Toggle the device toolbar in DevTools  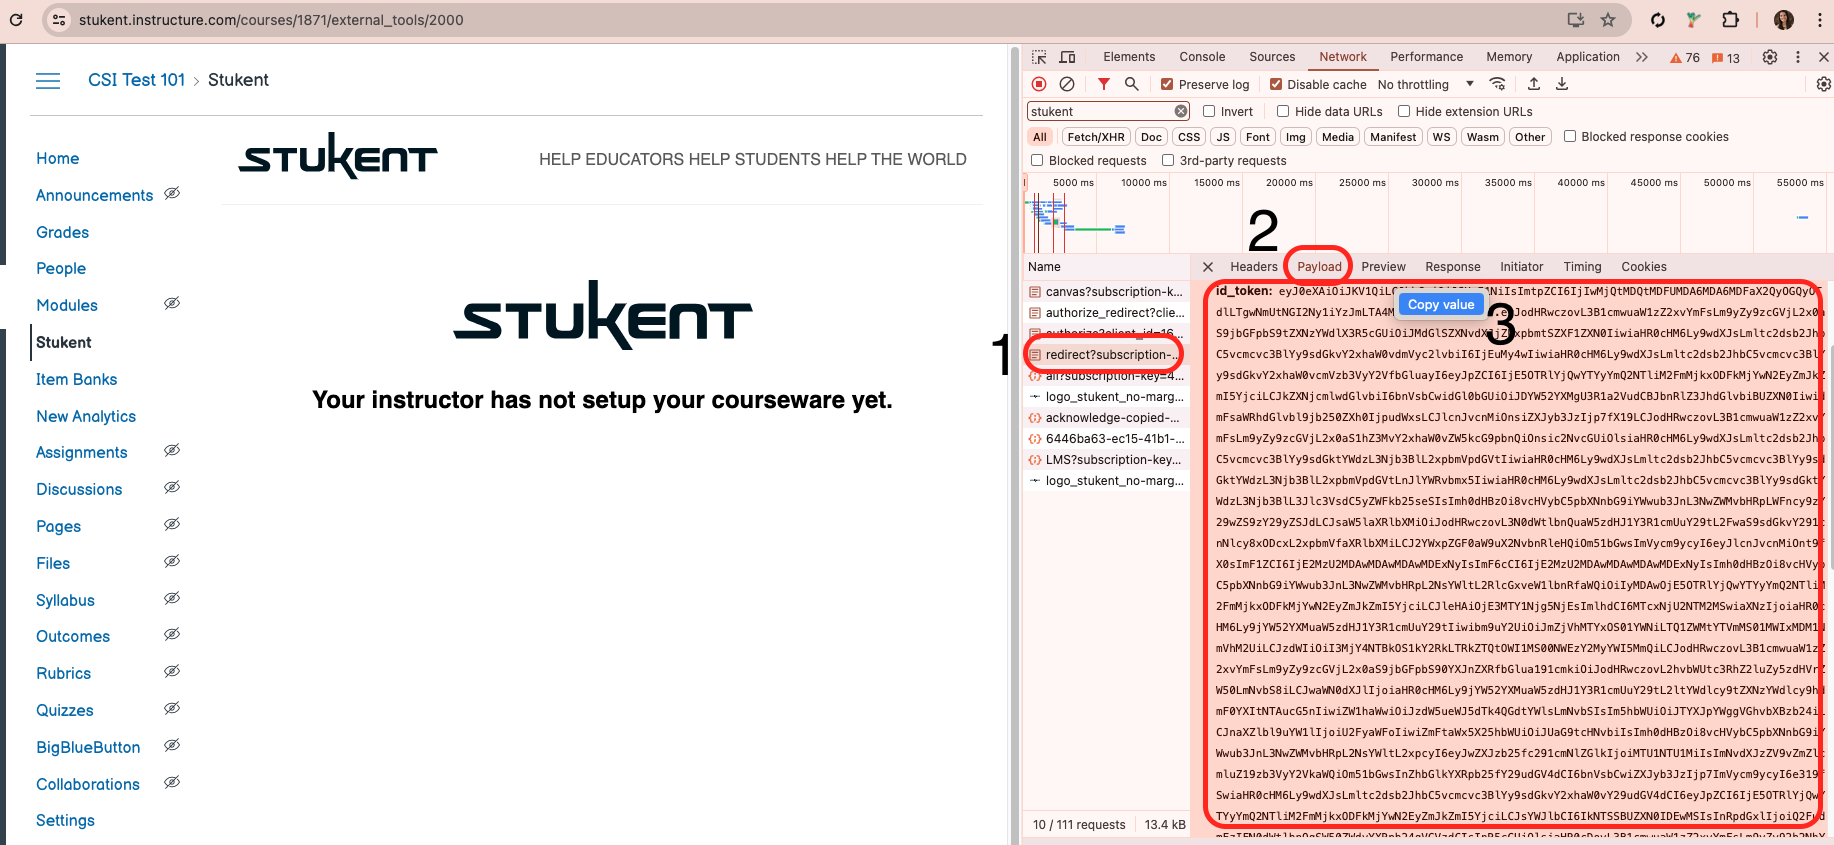(1068, 57)
